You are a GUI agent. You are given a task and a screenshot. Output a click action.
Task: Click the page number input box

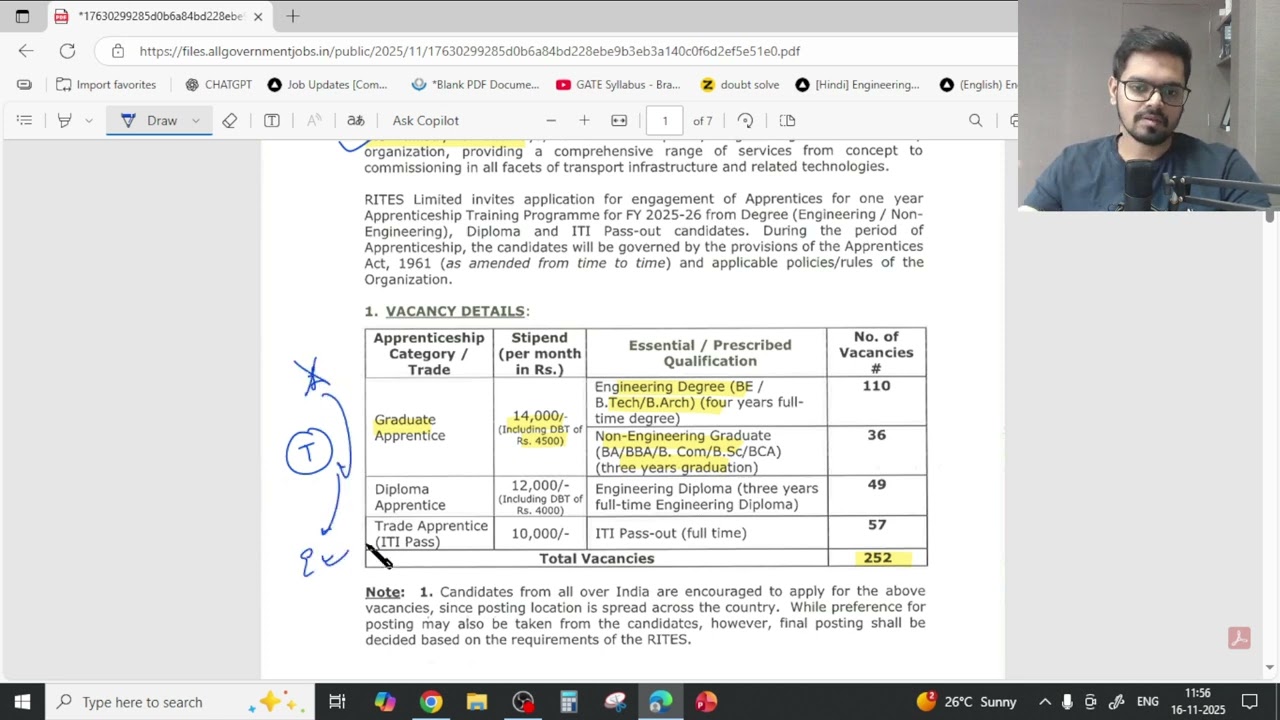(x=665, y=121)
